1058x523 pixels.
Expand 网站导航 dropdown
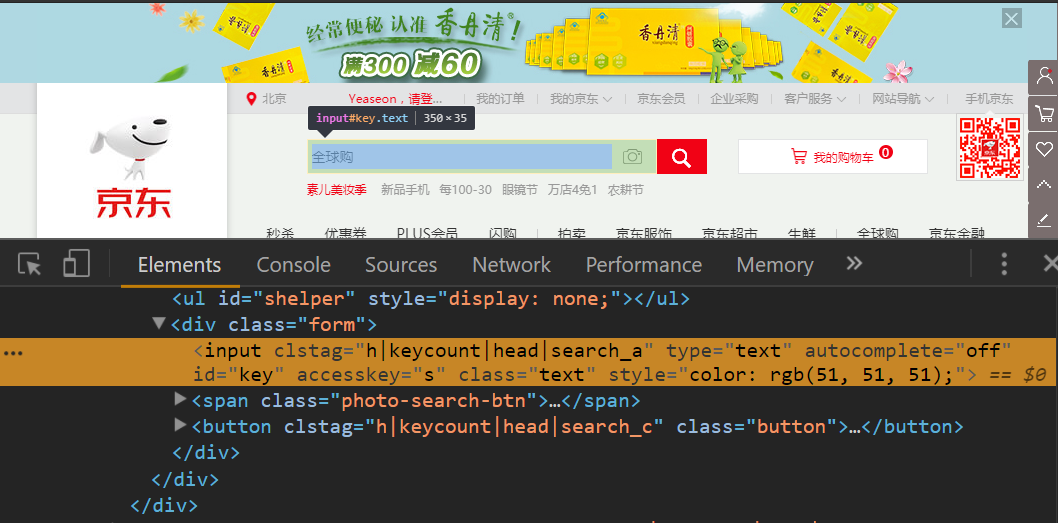click(x=903, y=99)
